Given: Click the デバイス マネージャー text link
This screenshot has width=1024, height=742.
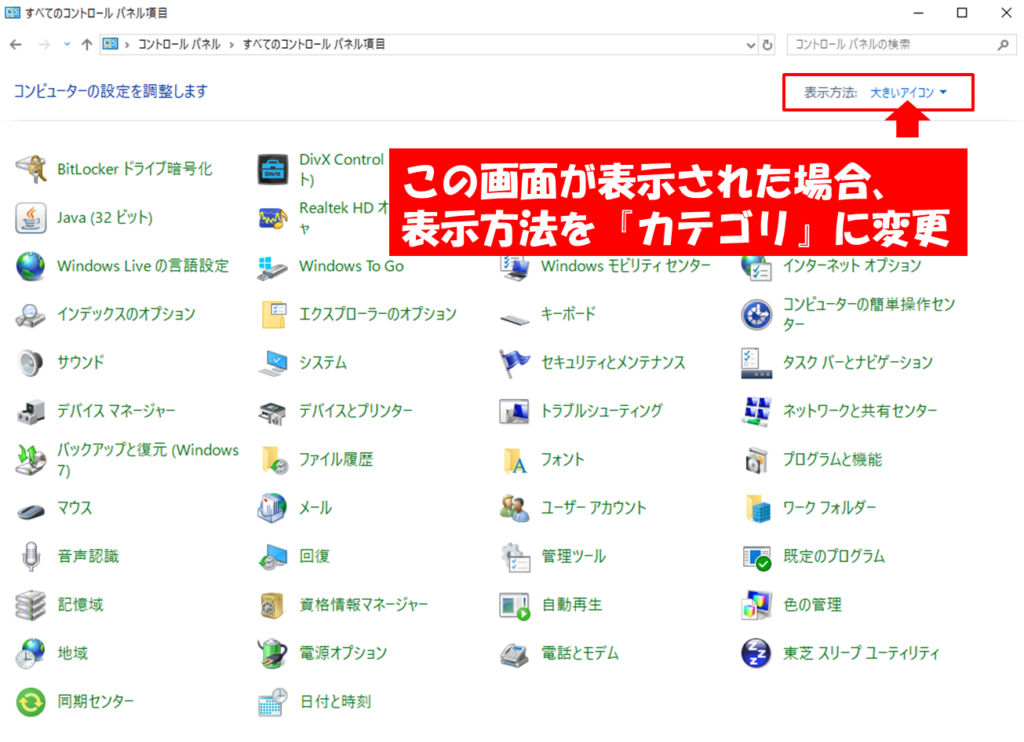Looking at the screenshot, I should point(116,411).
